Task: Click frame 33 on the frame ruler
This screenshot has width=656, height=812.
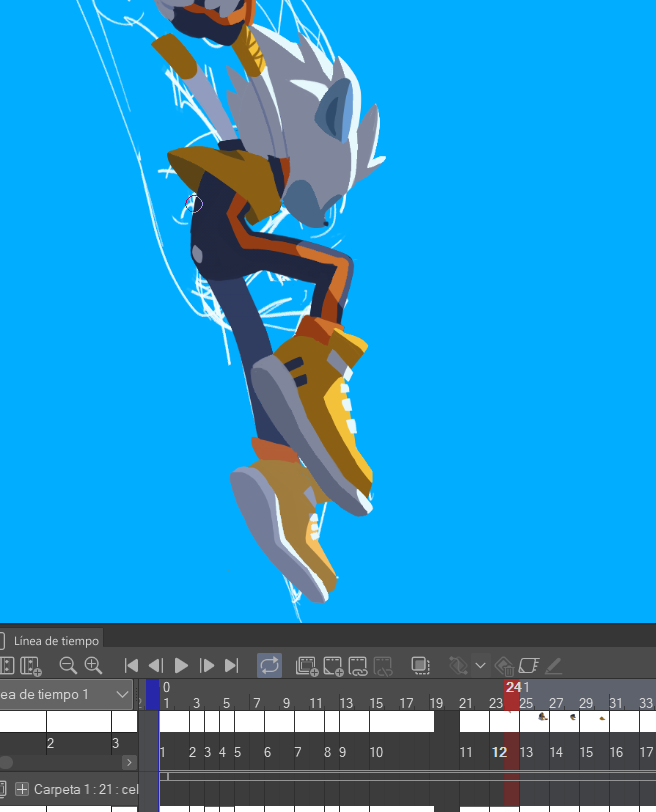Action: pos(646,703)
